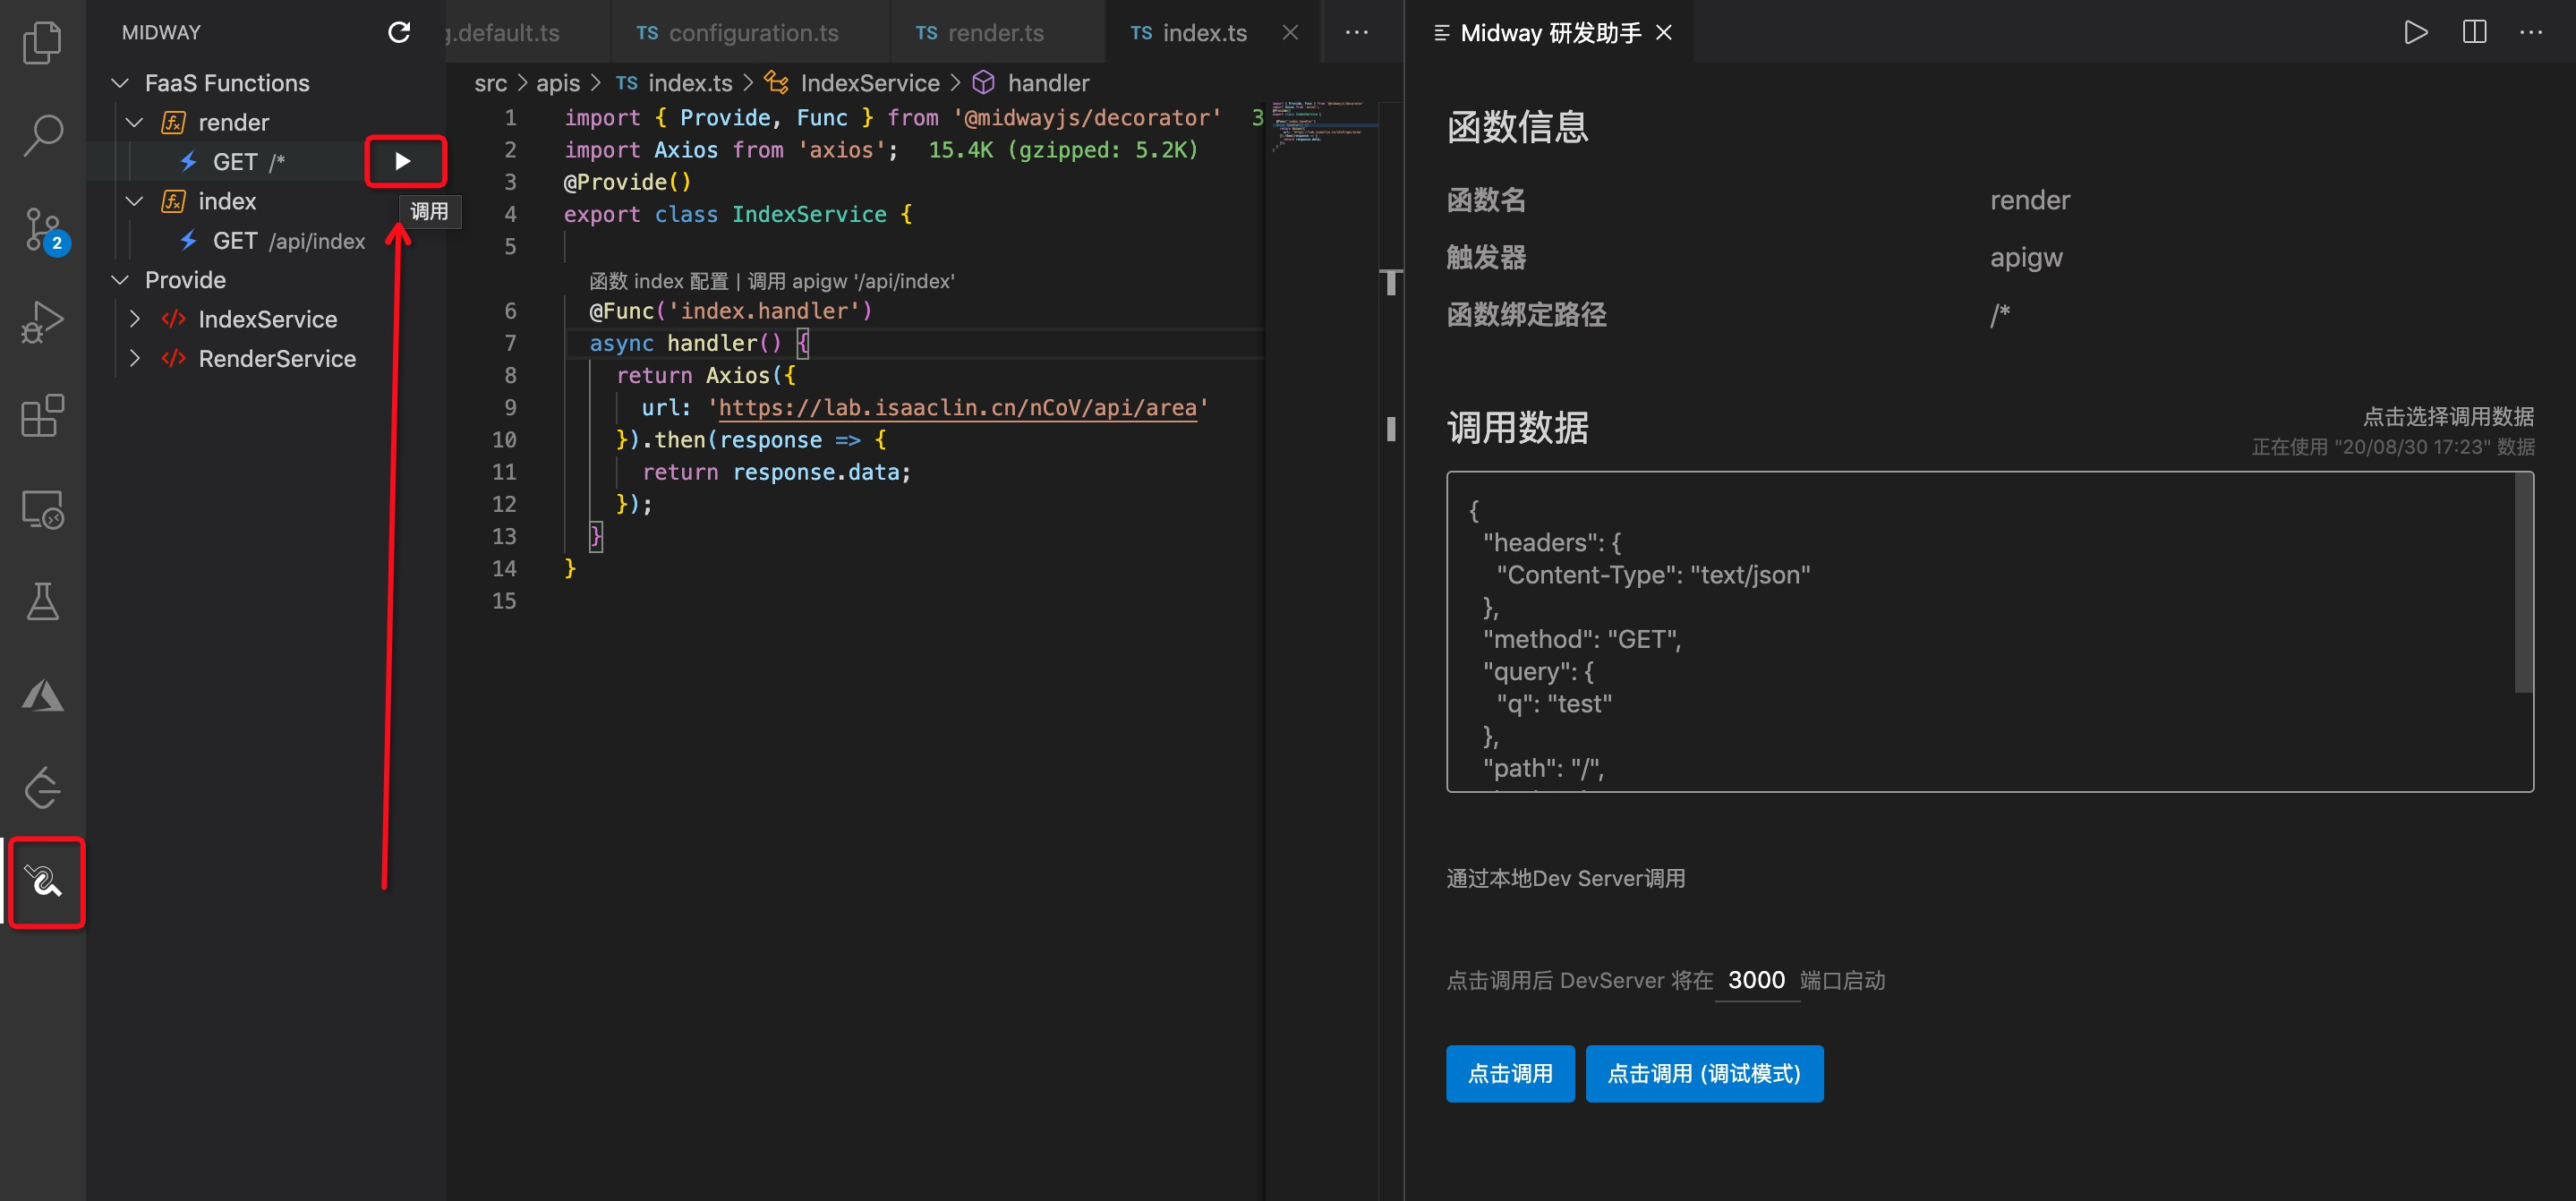Viewport: 2576px width, 1201px height.
Task: Invoke the render GET function play button
Action: pyautogui.click(x=403, y=161)
